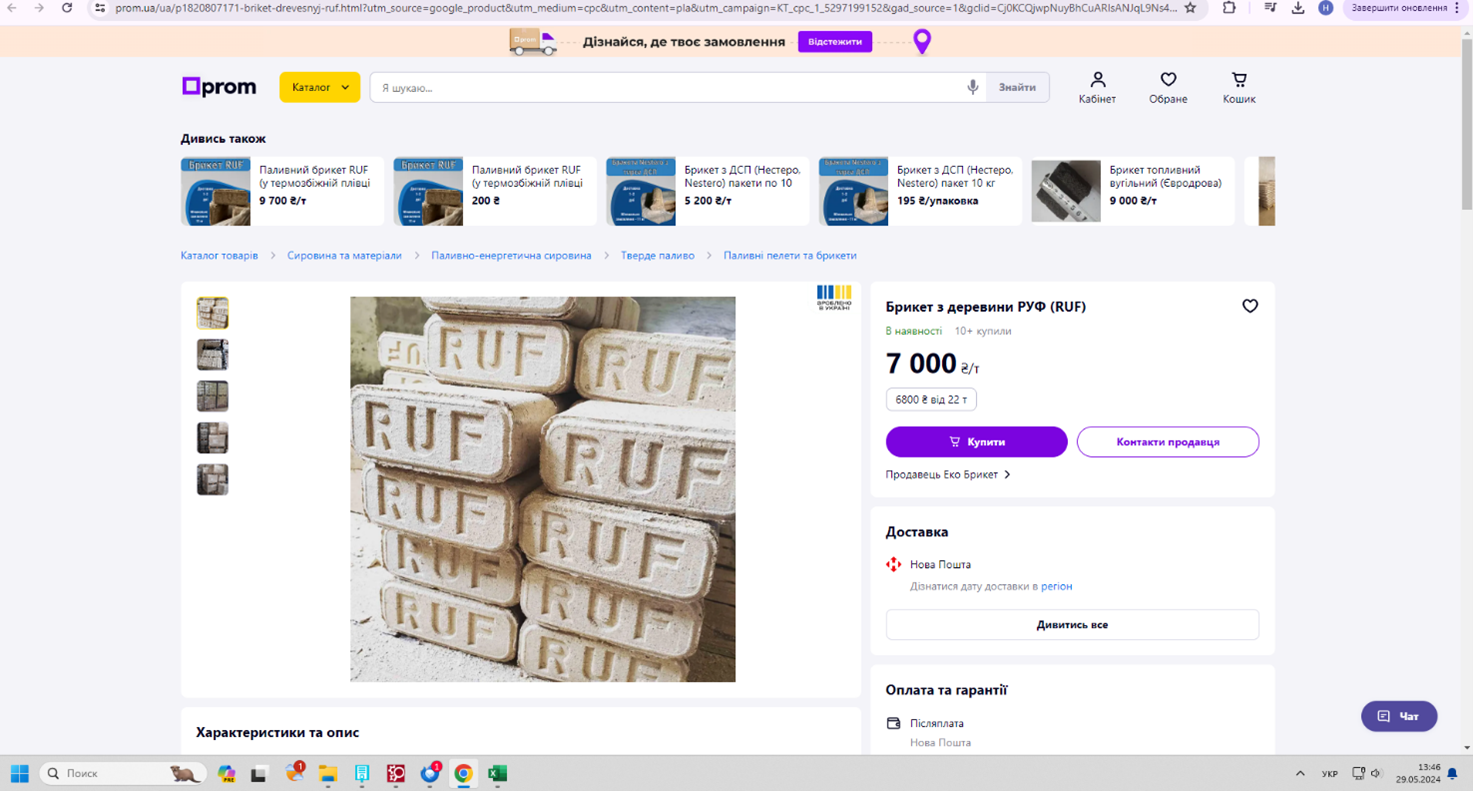
Task: Open Брикет з ДСП 5 200 ₴/т card
Action: [x=707, y=191]
